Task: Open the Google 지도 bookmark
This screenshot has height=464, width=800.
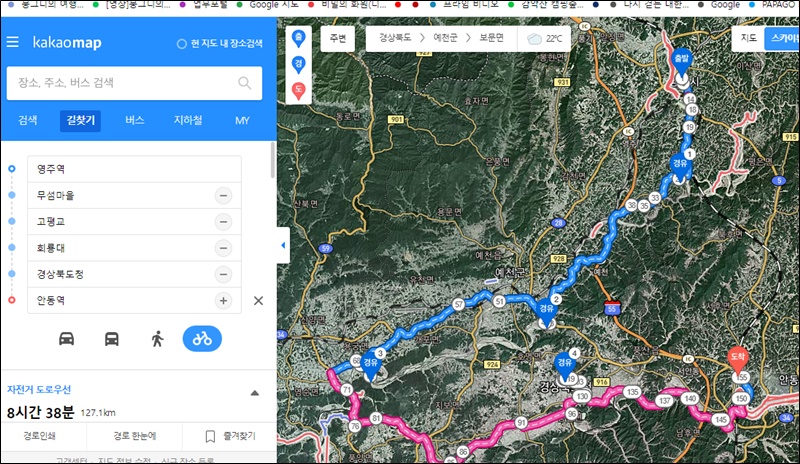Action: click(268, 5)
